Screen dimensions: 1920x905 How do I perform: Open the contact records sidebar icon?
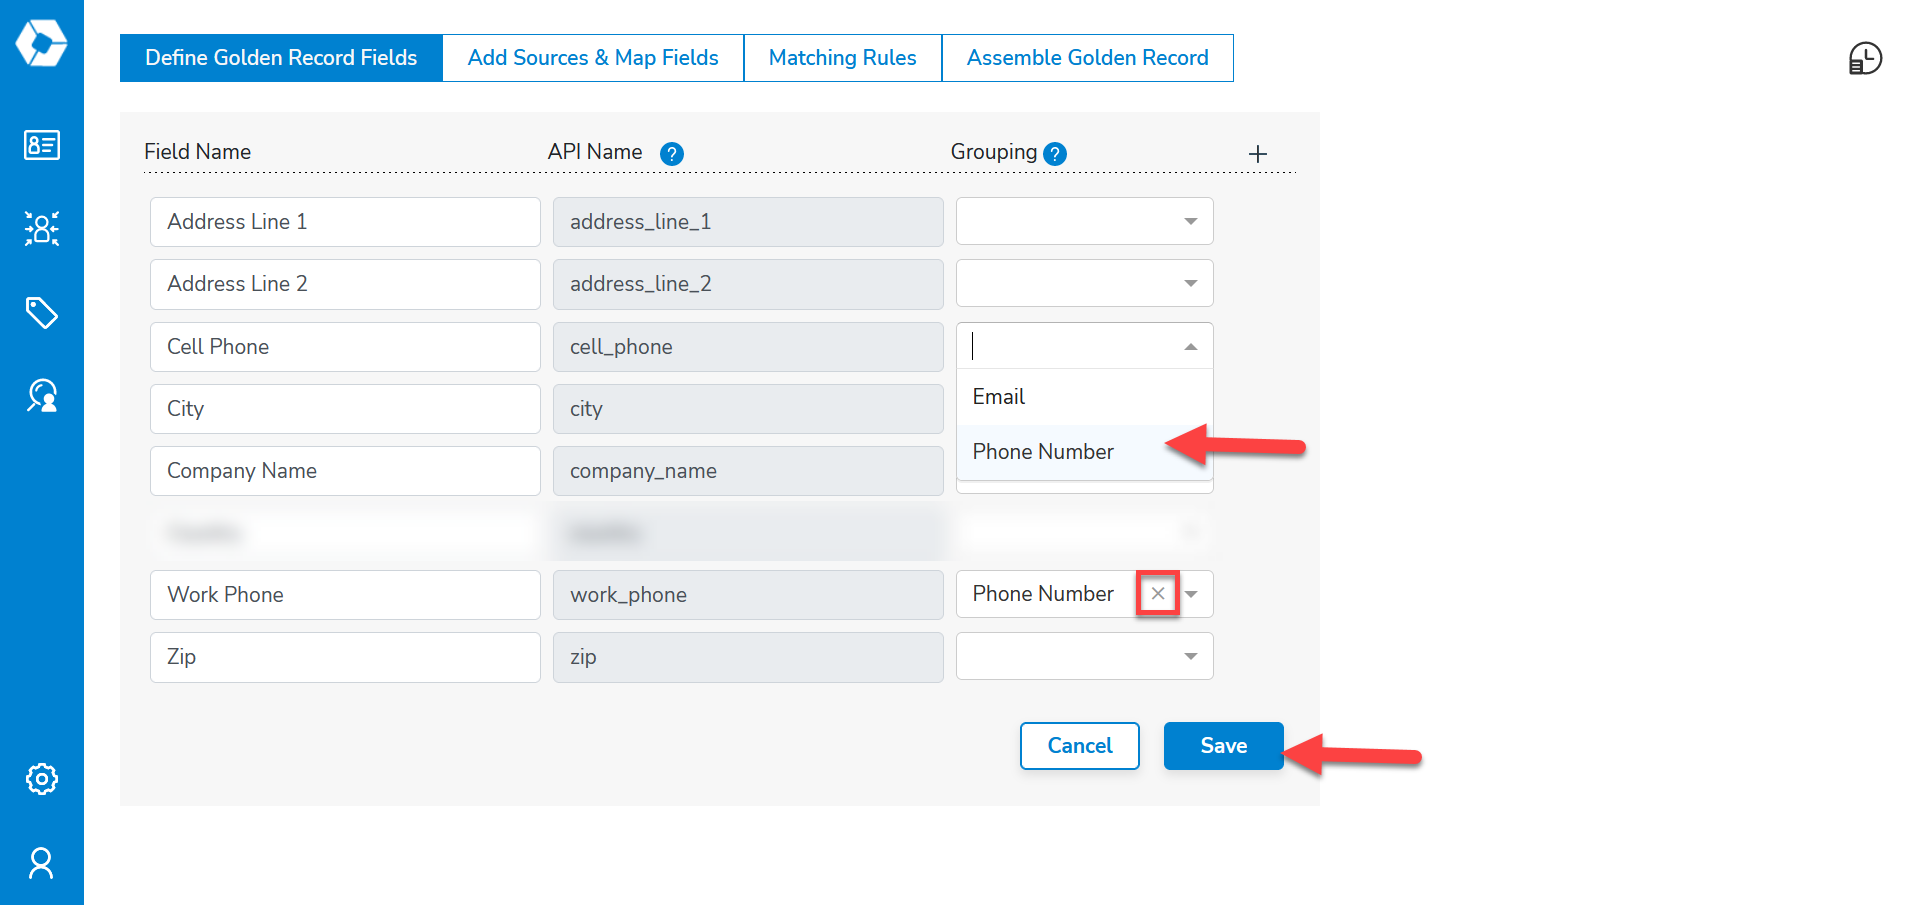pos(41,145)
